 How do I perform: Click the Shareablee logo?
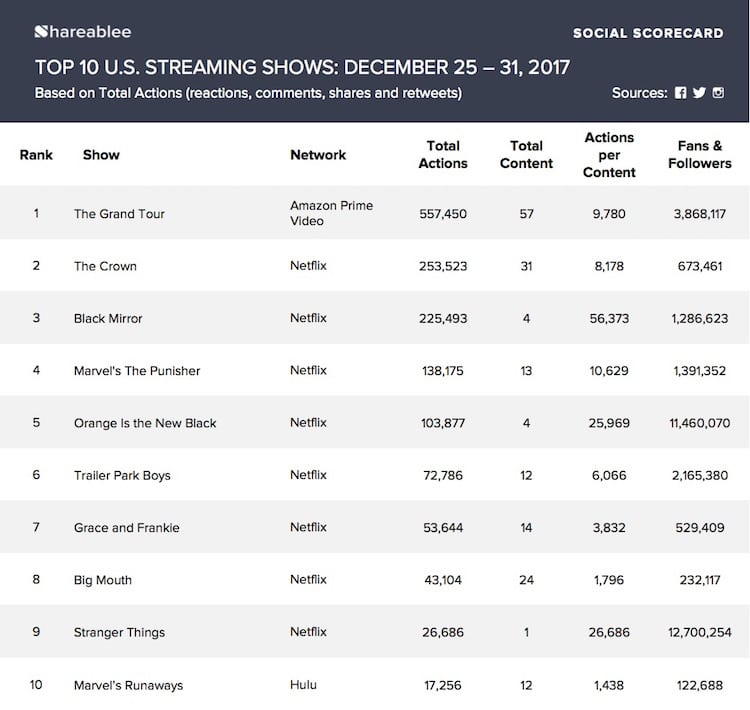(83, 32)
